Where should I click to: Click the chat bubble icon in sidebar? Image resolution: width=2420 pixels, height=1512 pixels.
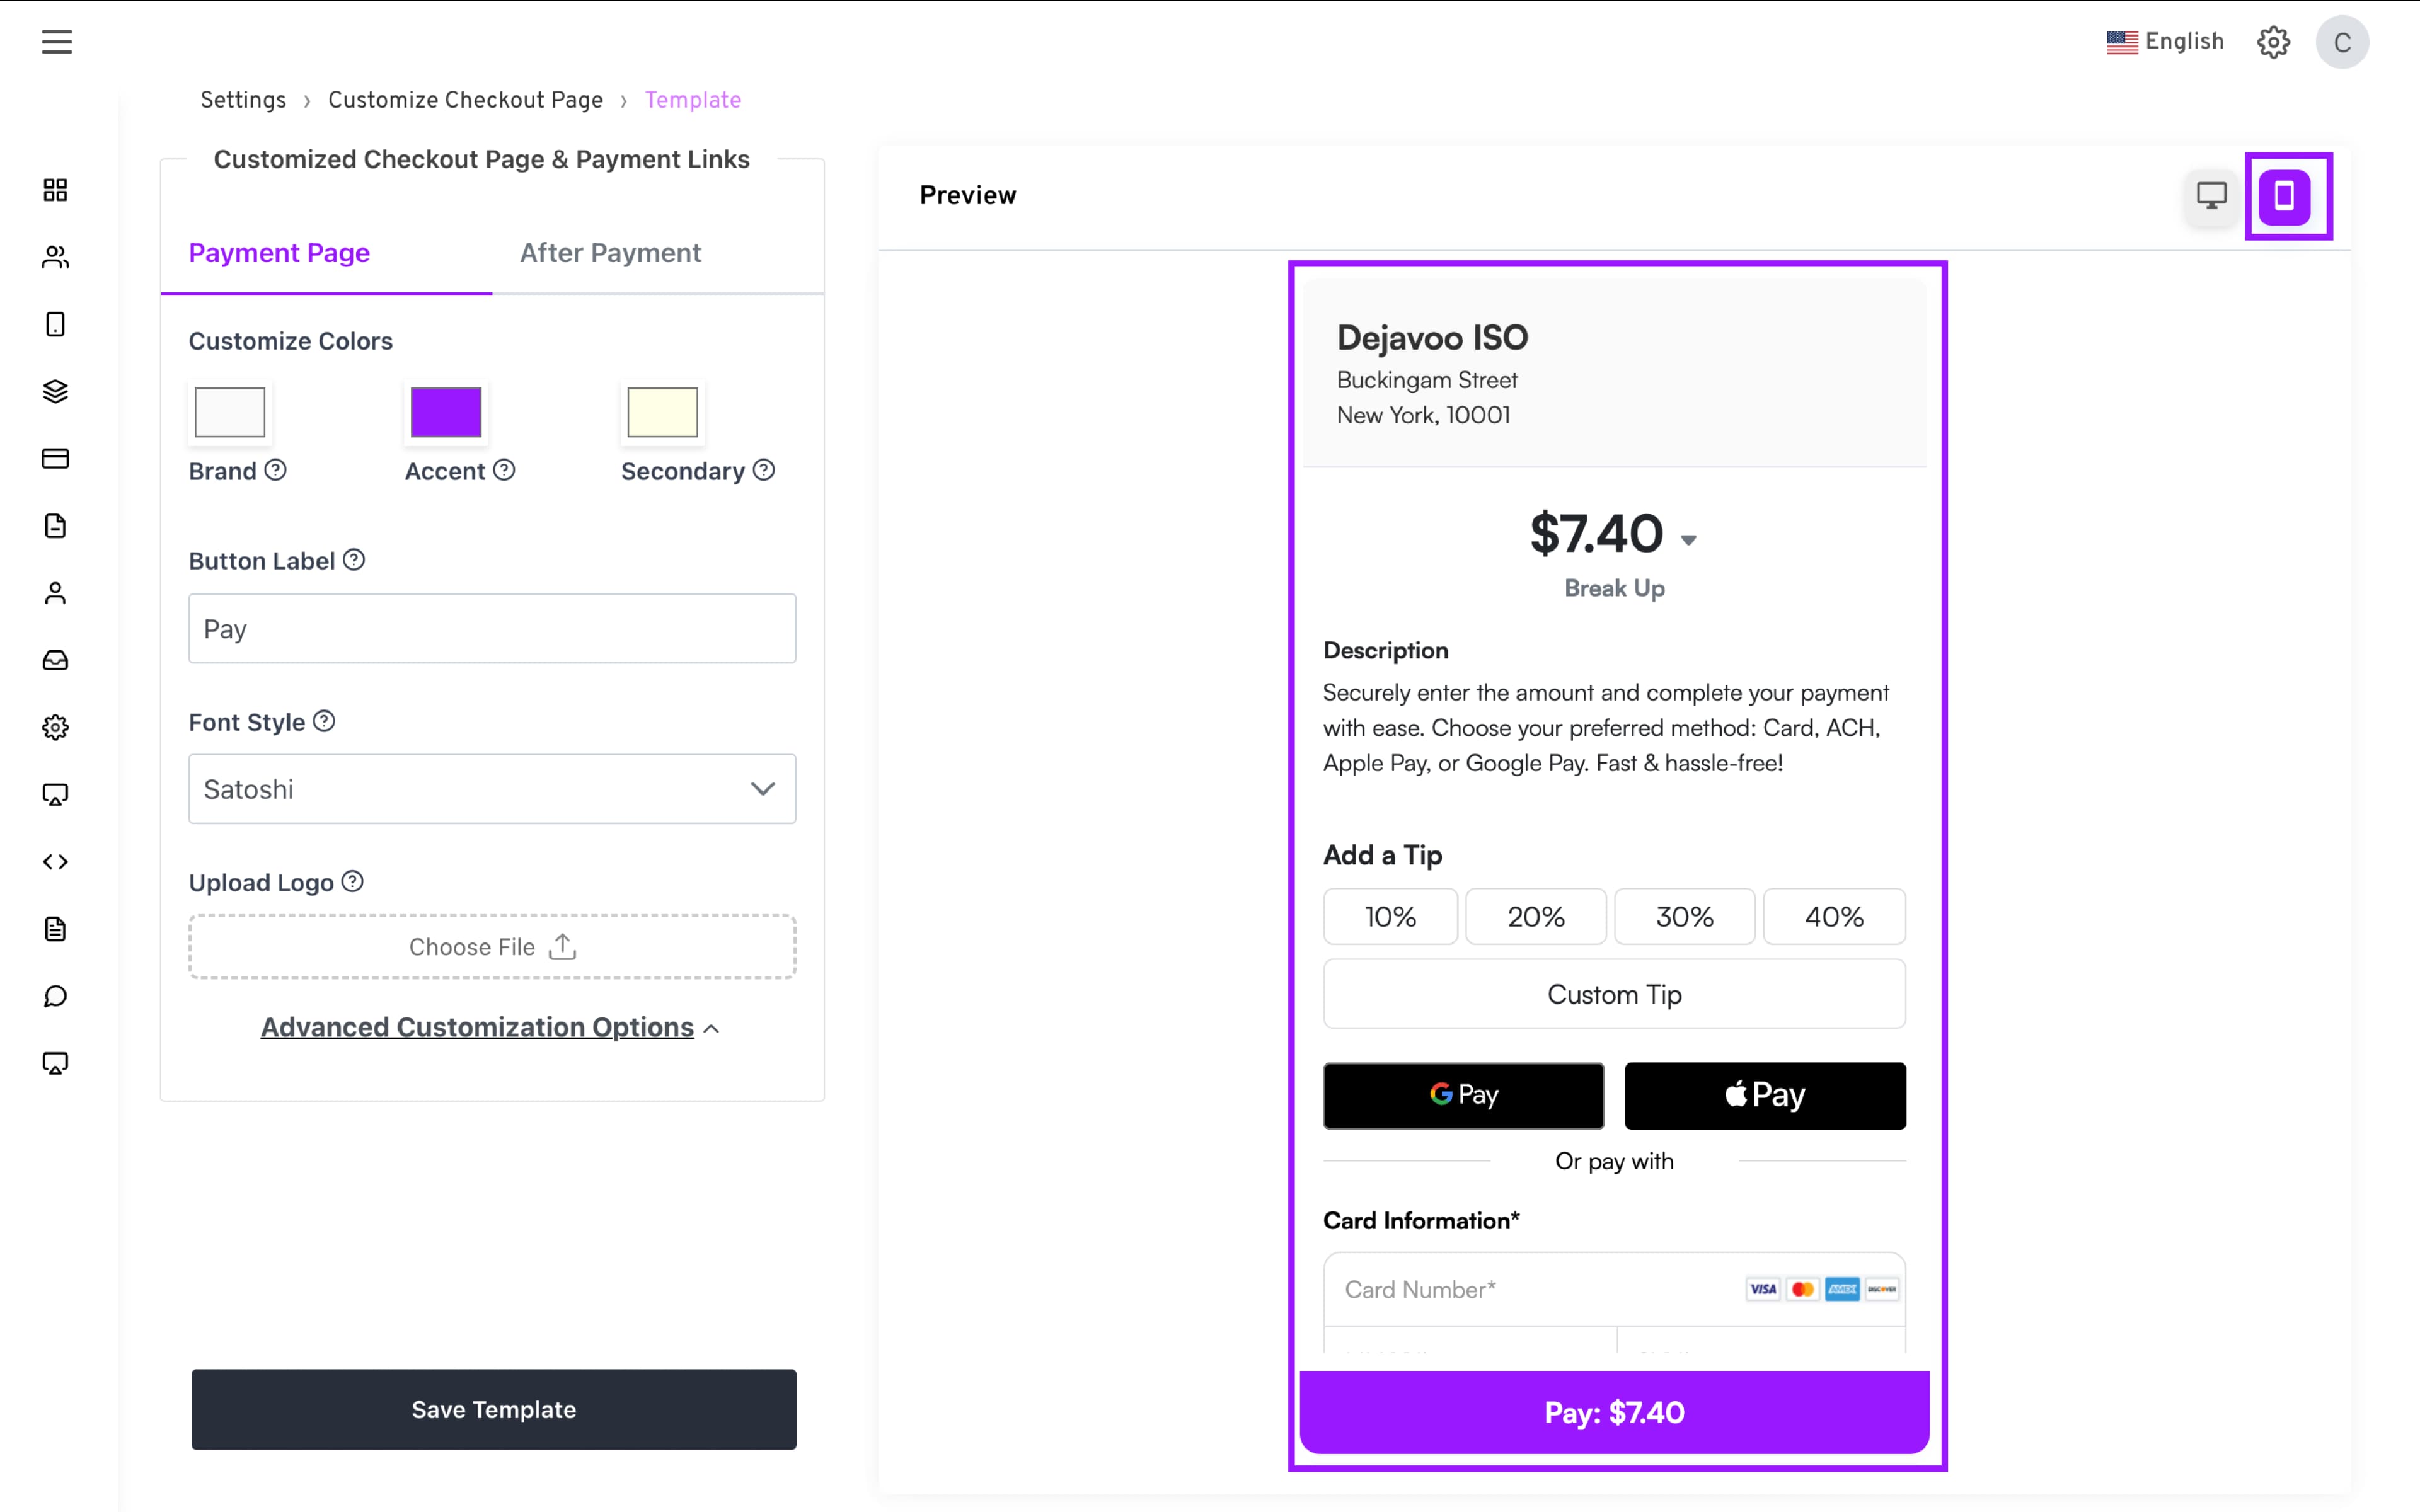pyautogui.click(x=55, y=996)
